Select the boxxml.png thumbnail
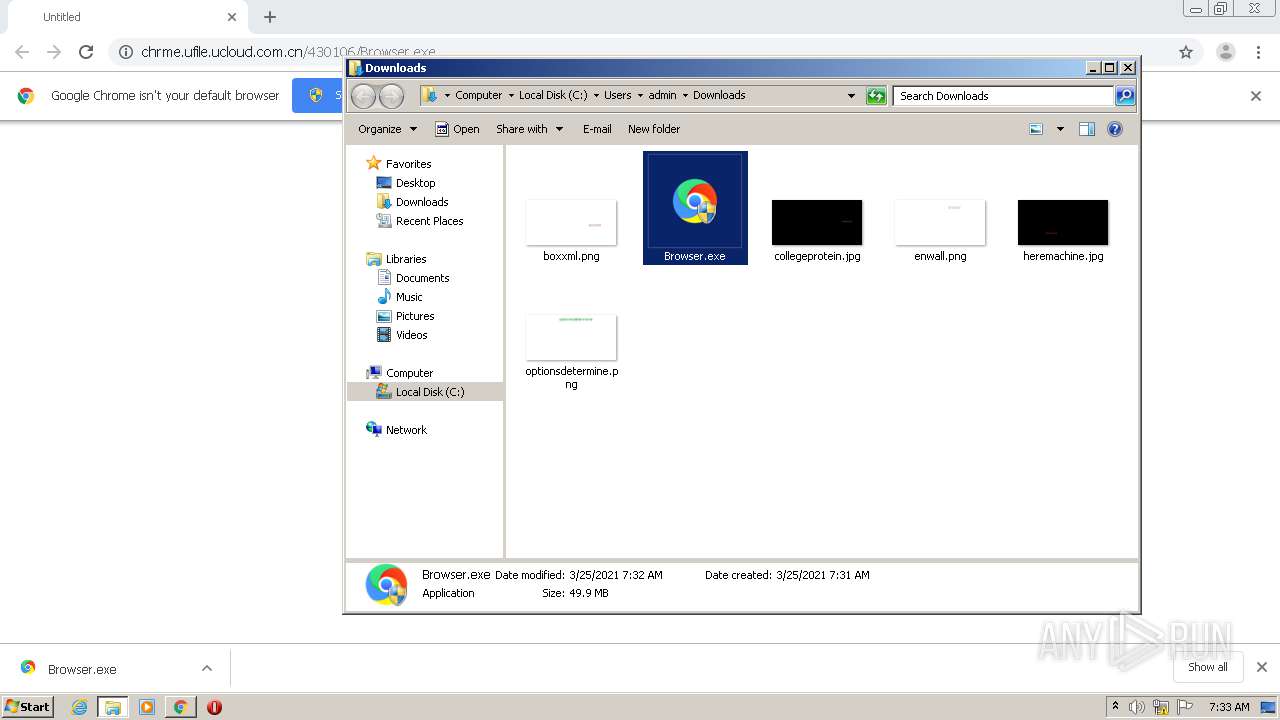1280x720 pixels. click(x=571, y=222)
